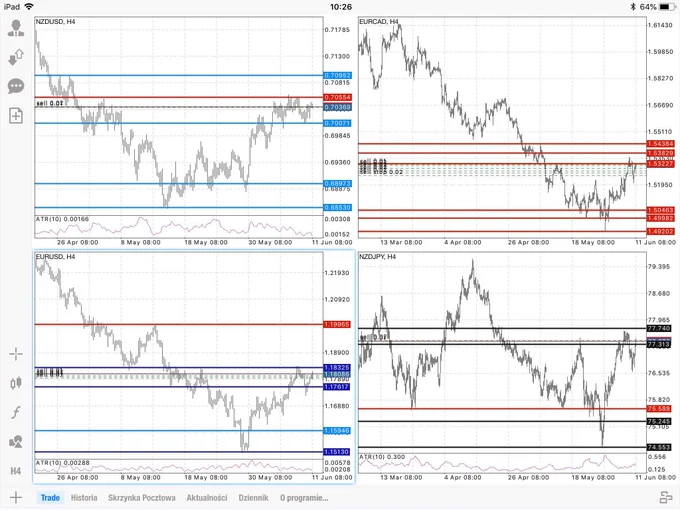Select the 0.68973 level label on NZDUSD
Screen dimensions: 680x510
337,183
